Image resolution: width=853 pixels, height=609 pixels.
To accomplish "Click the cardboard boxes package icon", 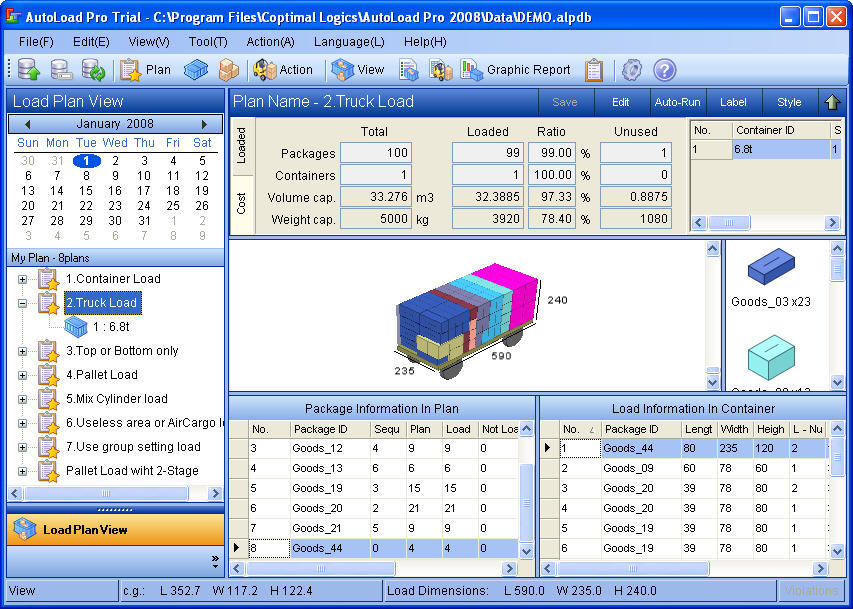I will coord(228,70).
